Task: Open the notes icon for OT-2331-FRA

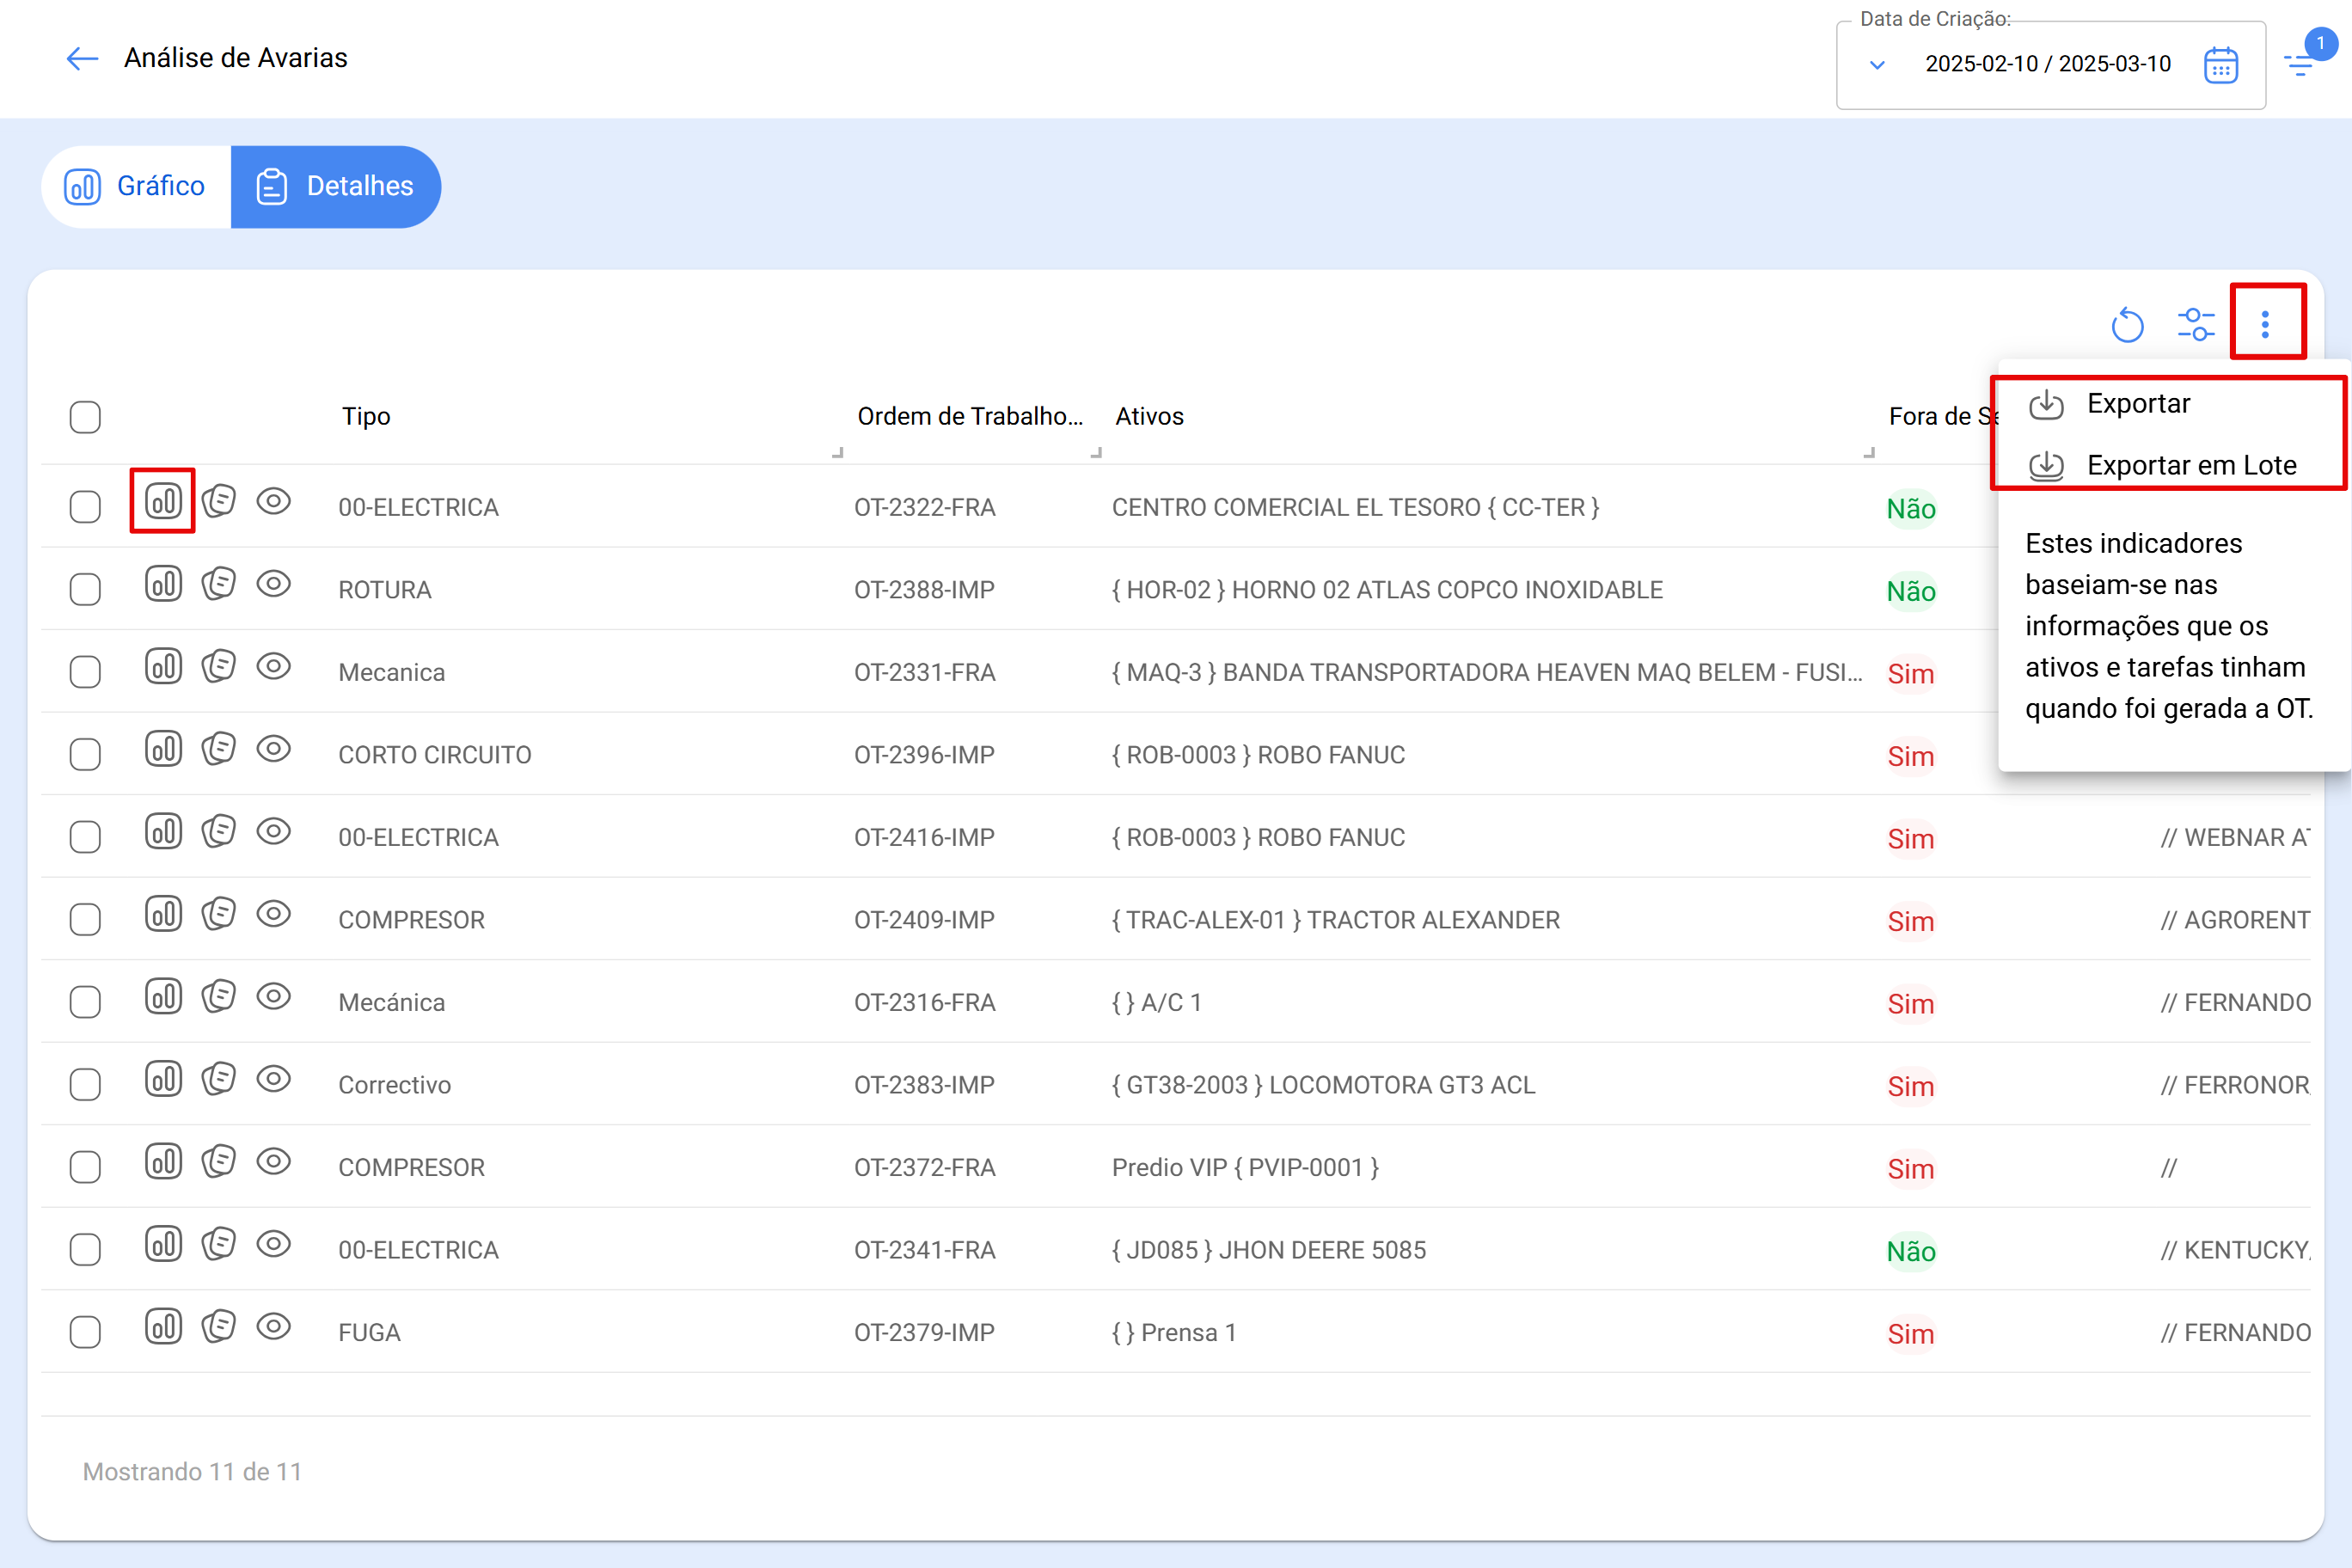Action: click(218, 665)
